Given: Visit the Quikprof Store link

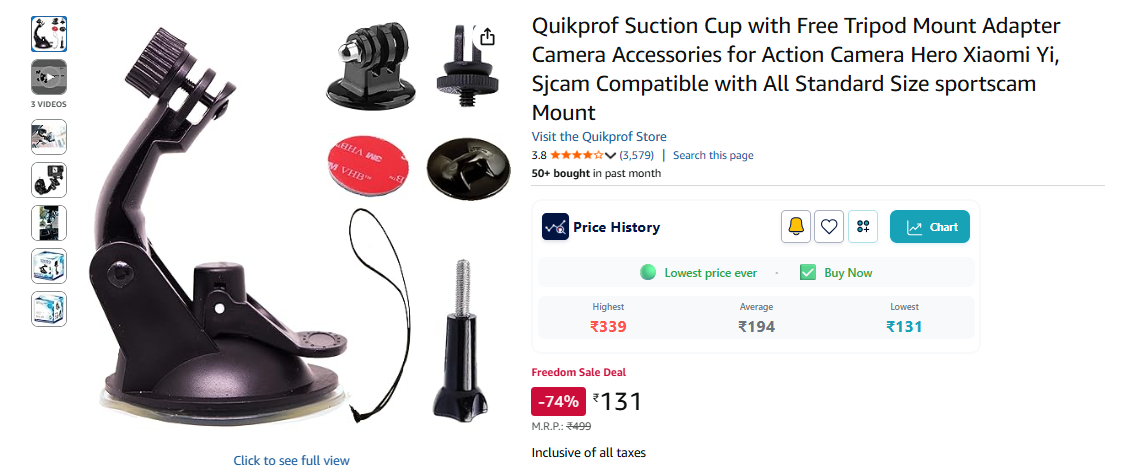Looking at the screenshot, I should [599, 136].
